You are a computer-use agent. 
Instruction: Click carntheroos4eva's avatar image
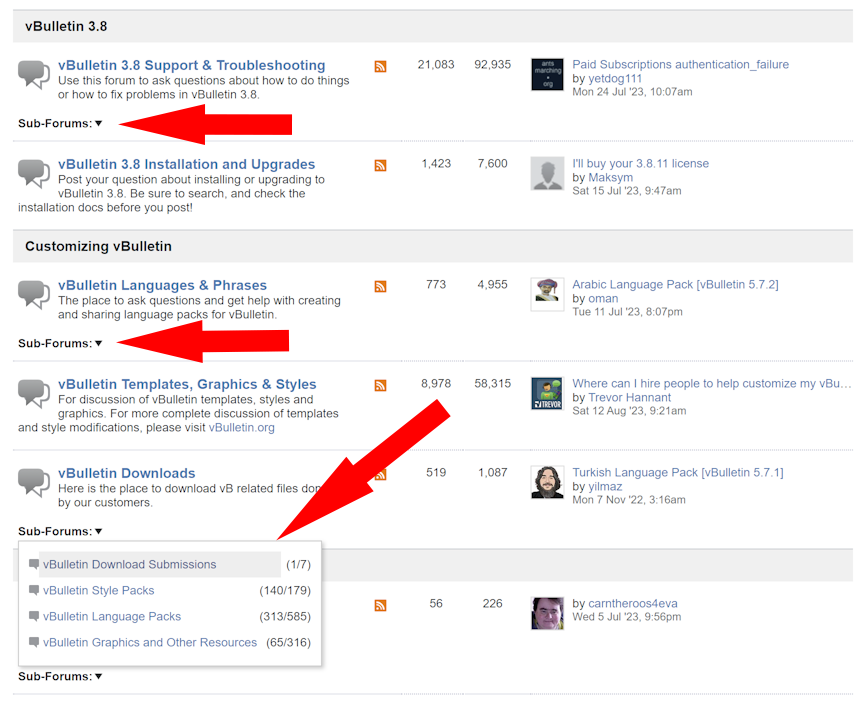[x=547, y=613]
